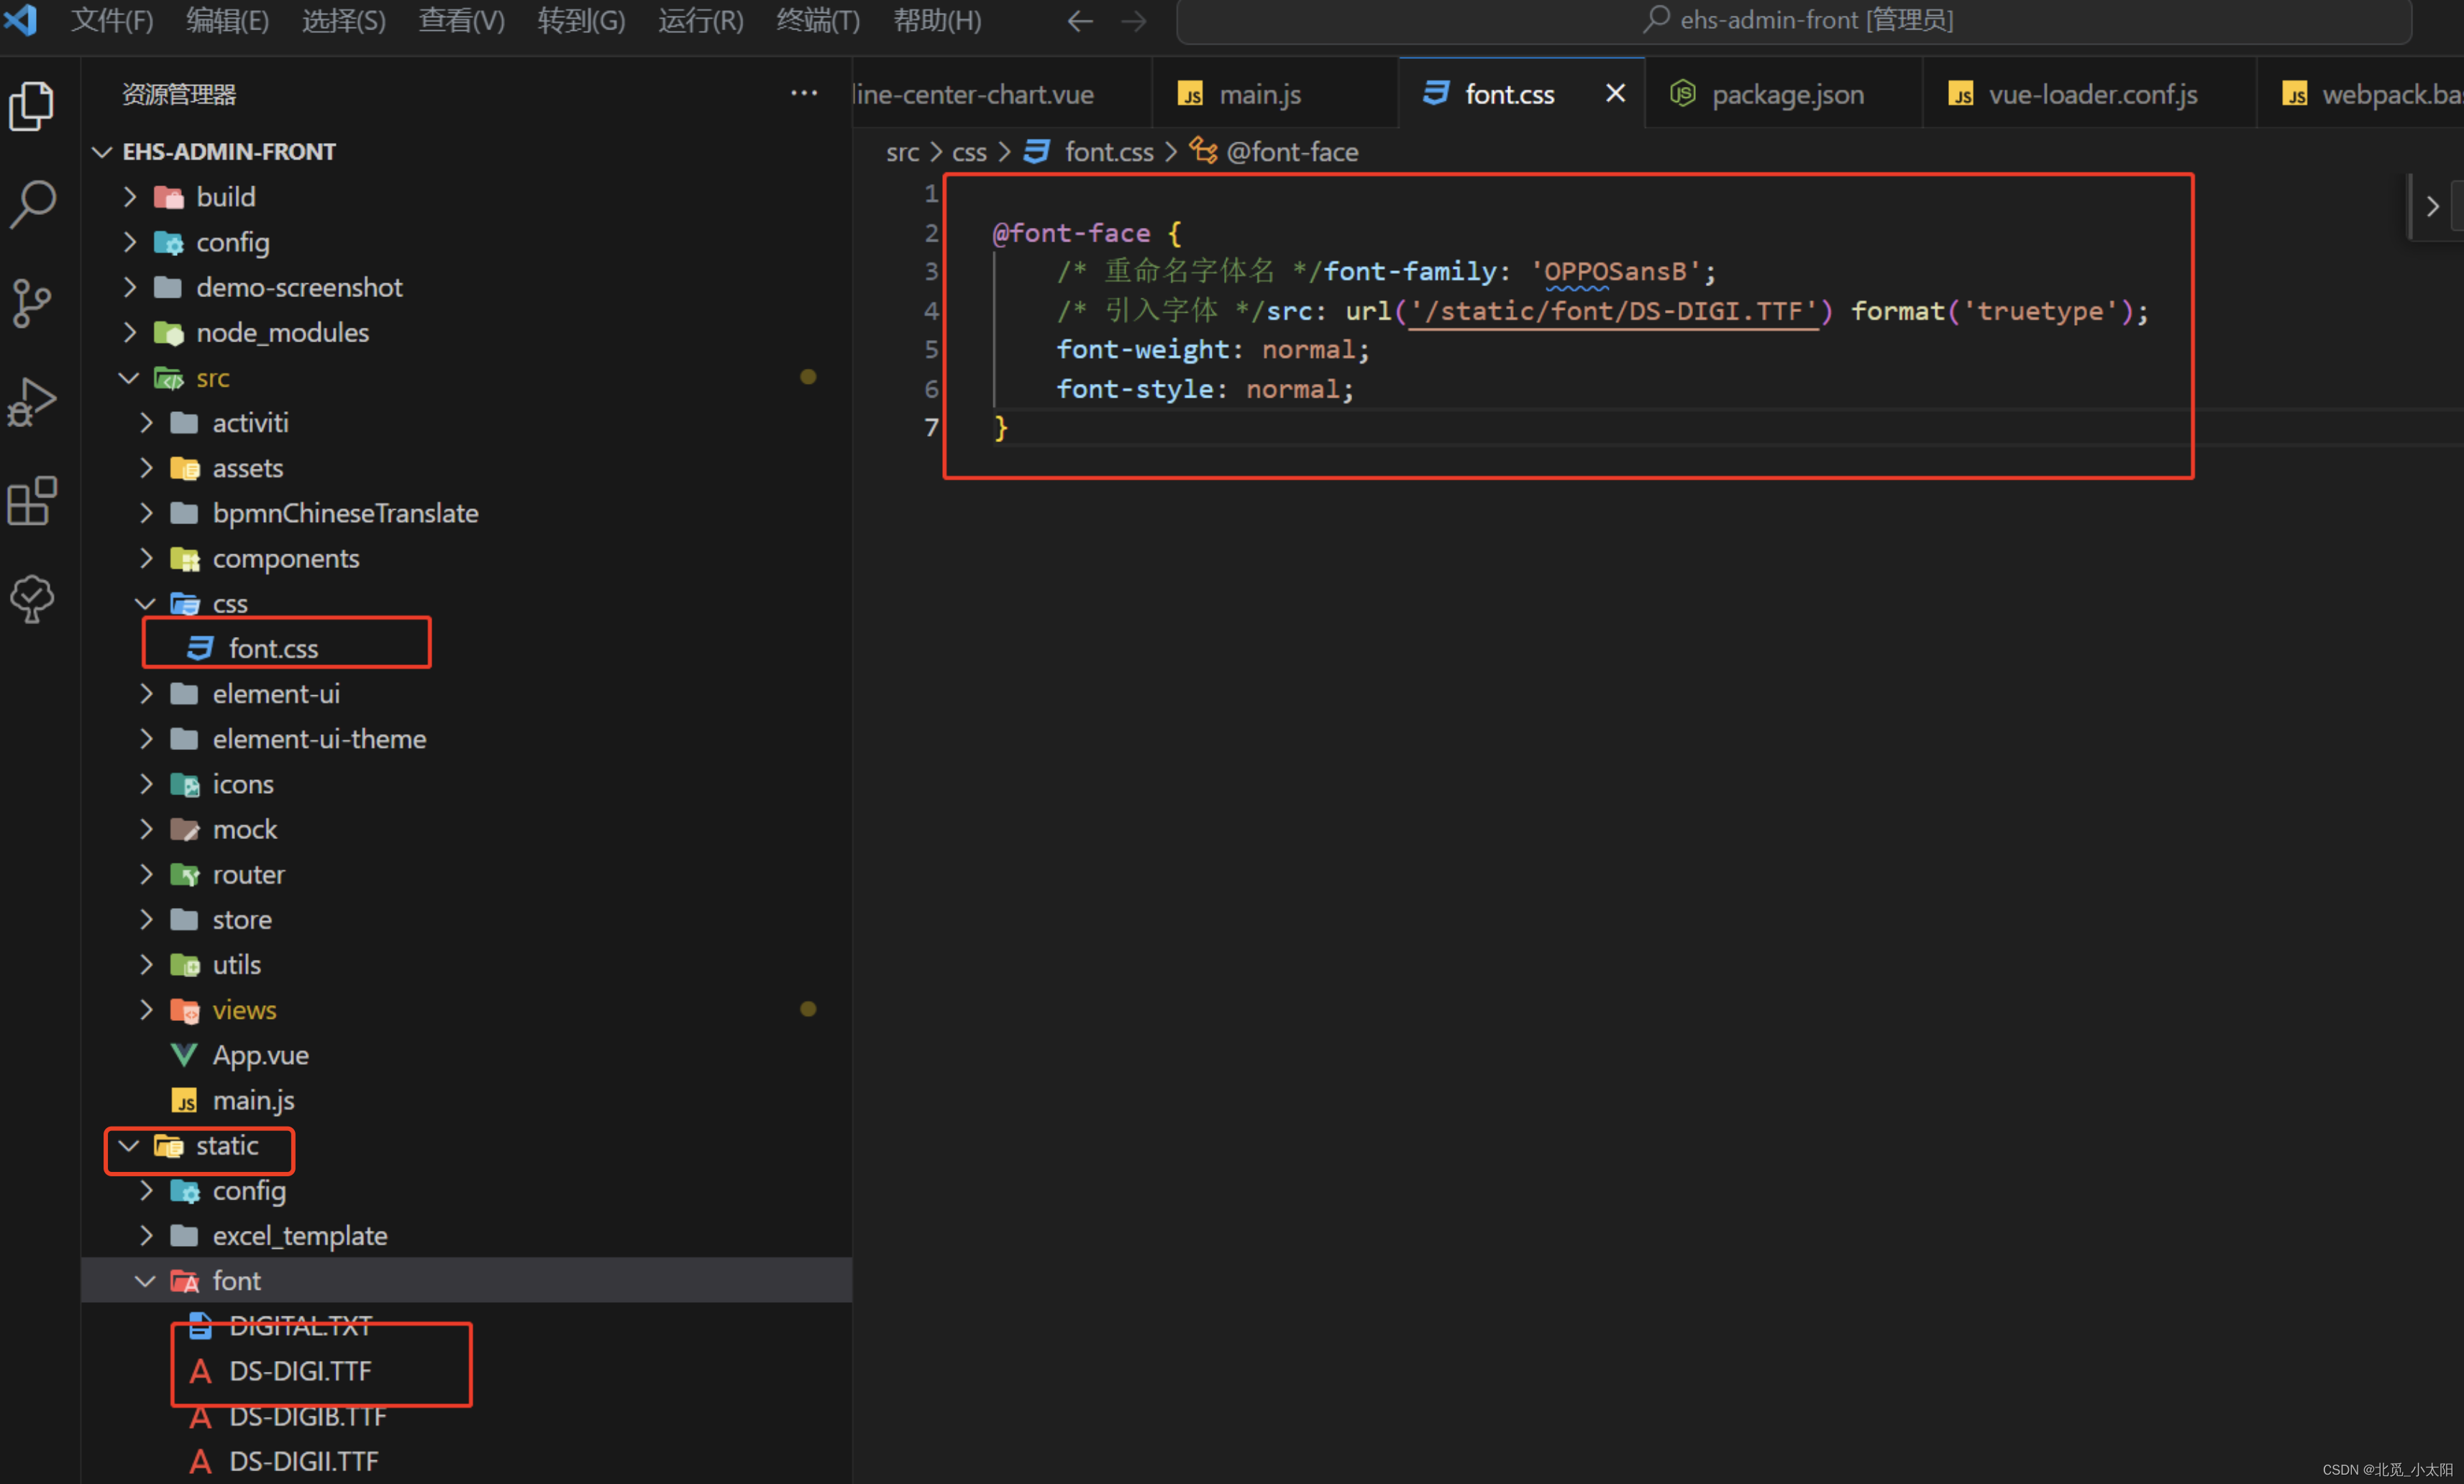Screen dimensions: 2464x1484
Task: Click the tree-shaped activity bar icon
Action: pos(32,598)
